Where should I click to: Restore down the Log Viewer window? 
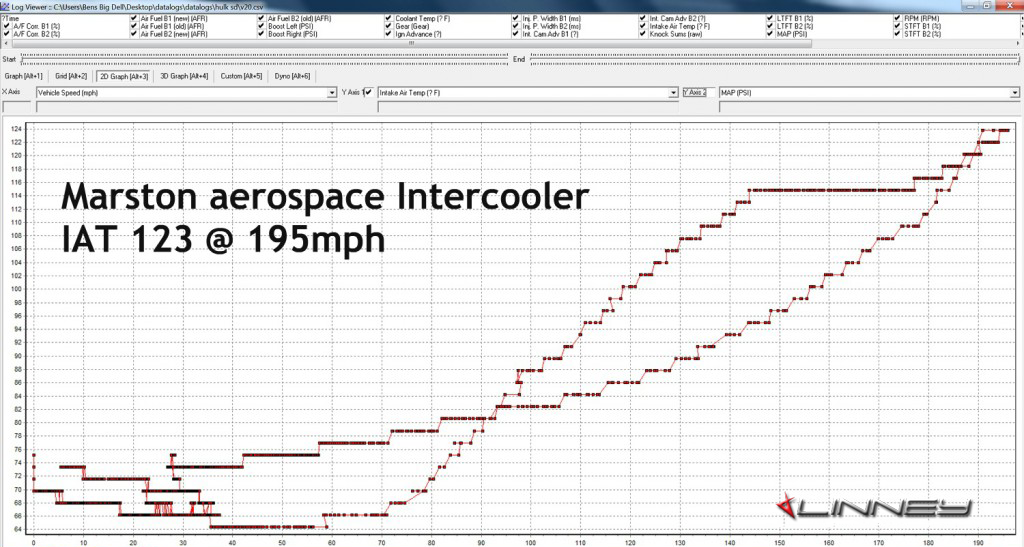(988, 5)
